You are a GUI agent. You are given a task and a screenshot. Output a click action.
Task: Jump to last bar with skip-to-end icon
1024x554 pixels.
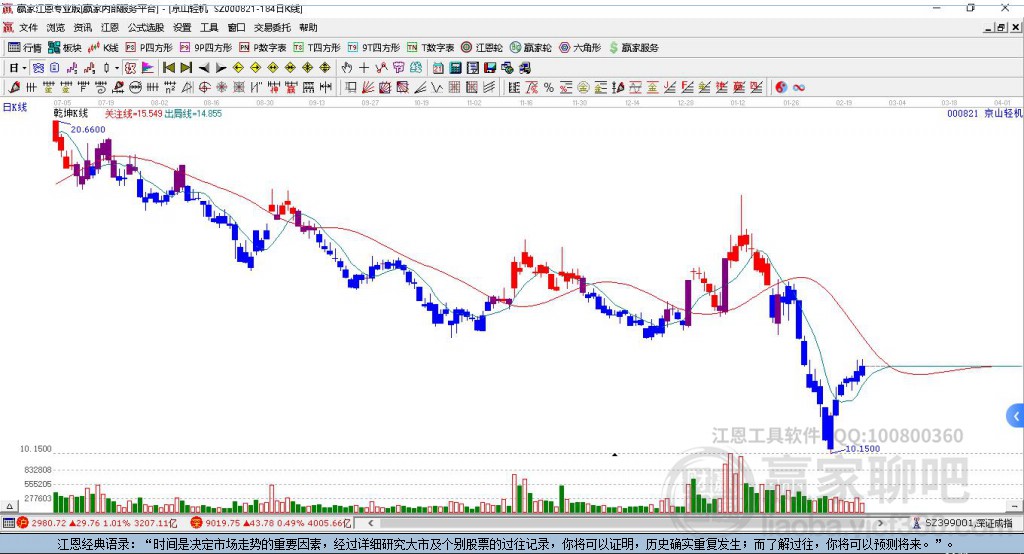[186, 68]
